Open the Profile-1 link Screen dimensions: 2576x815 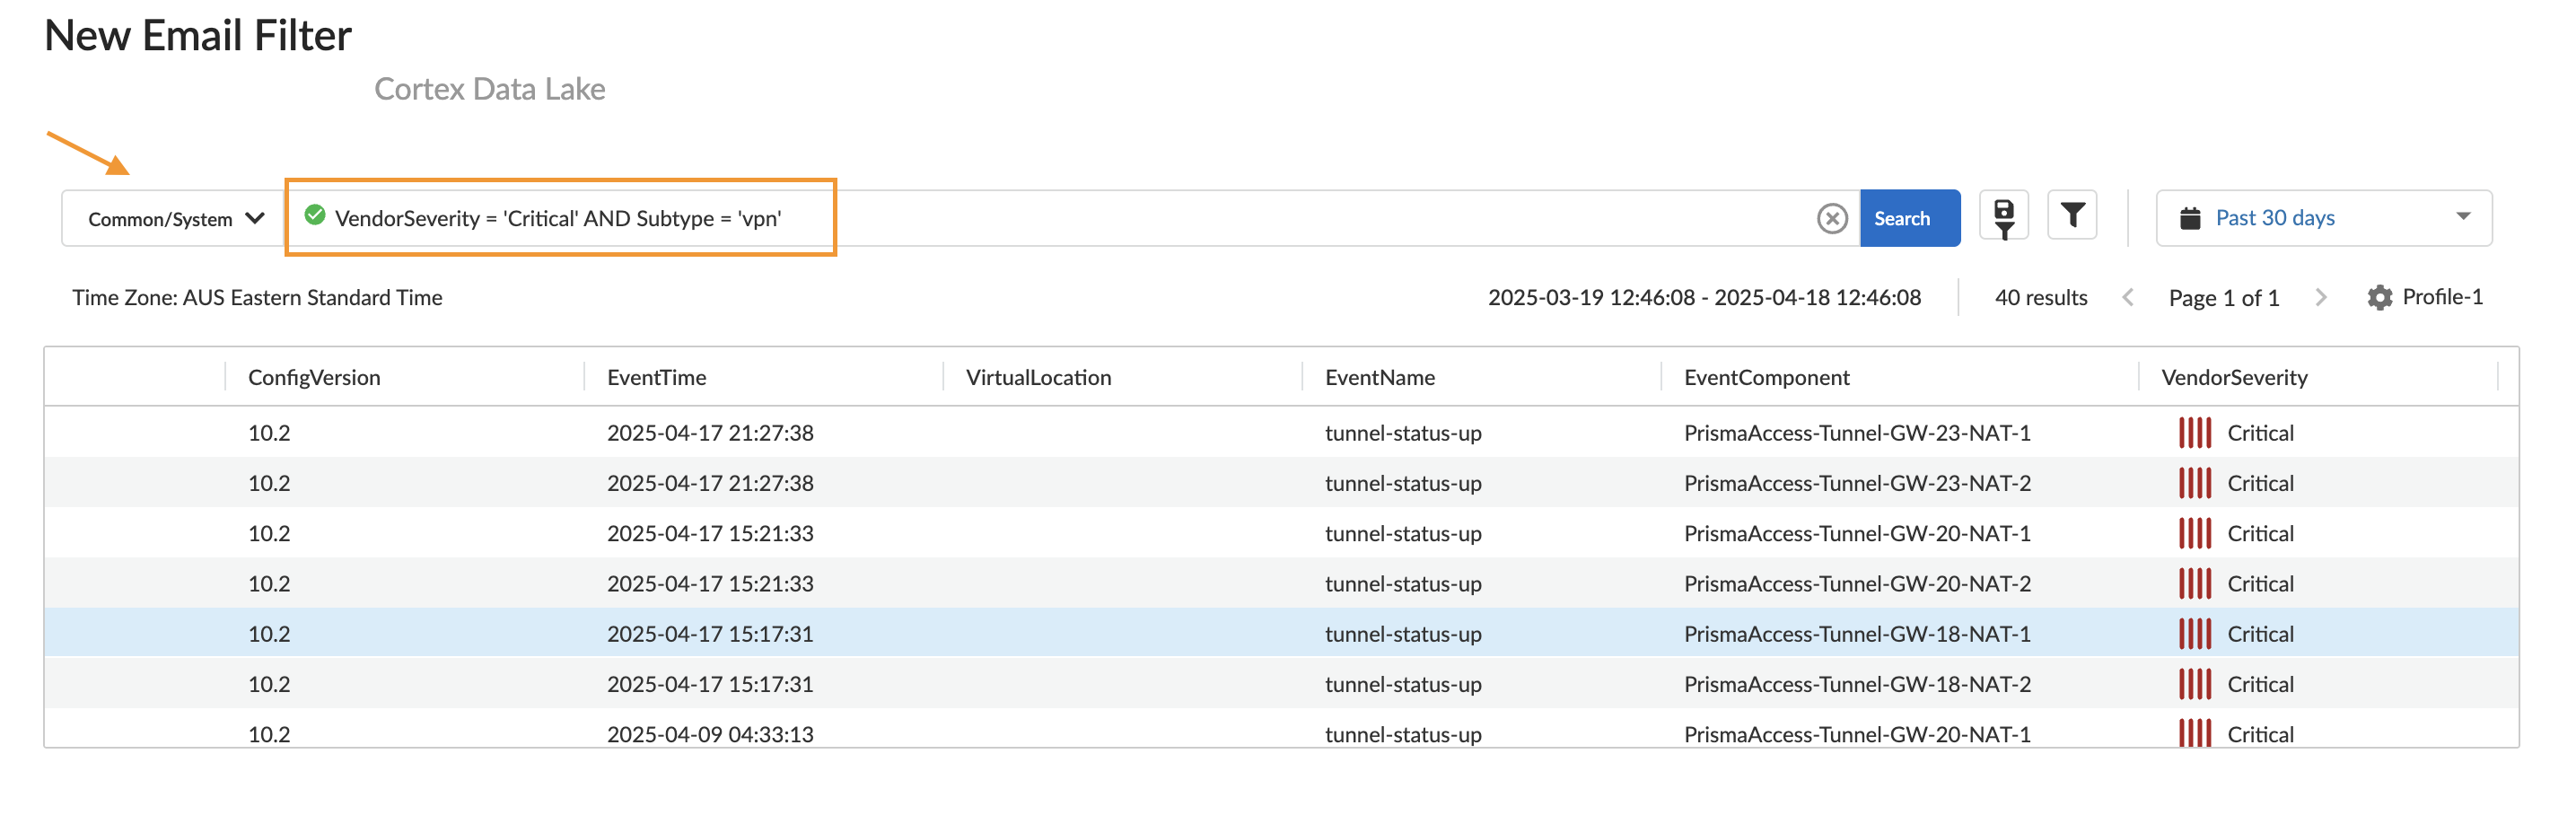pos(2443,297)
